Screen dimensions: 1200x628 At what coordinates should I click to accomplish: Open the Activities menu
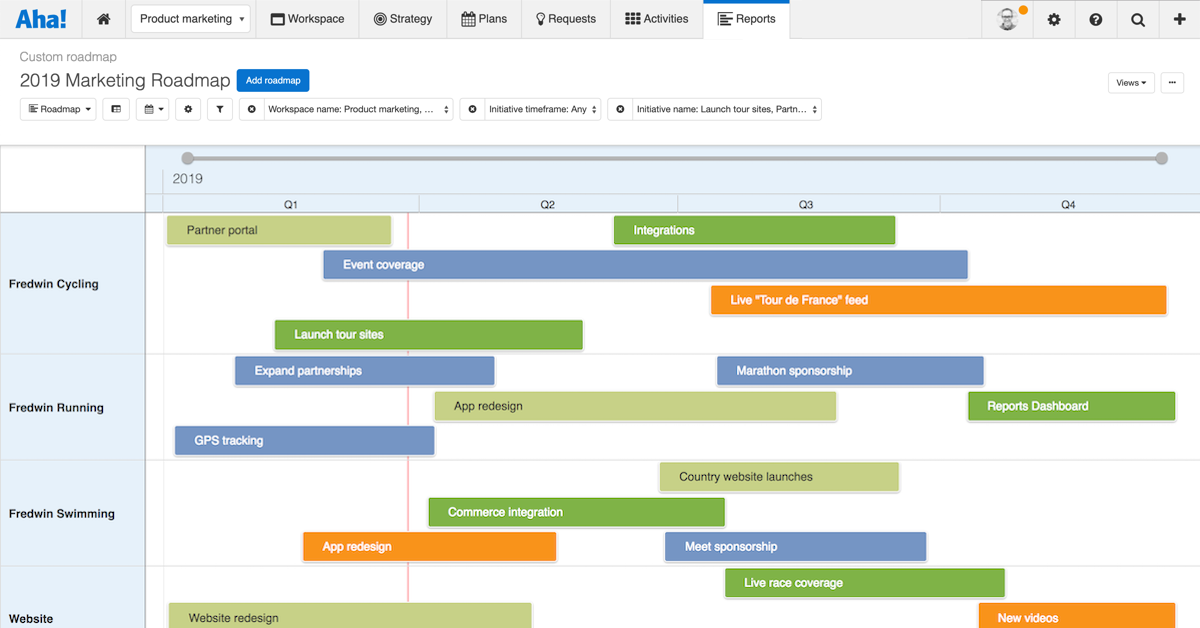[656, 19]
